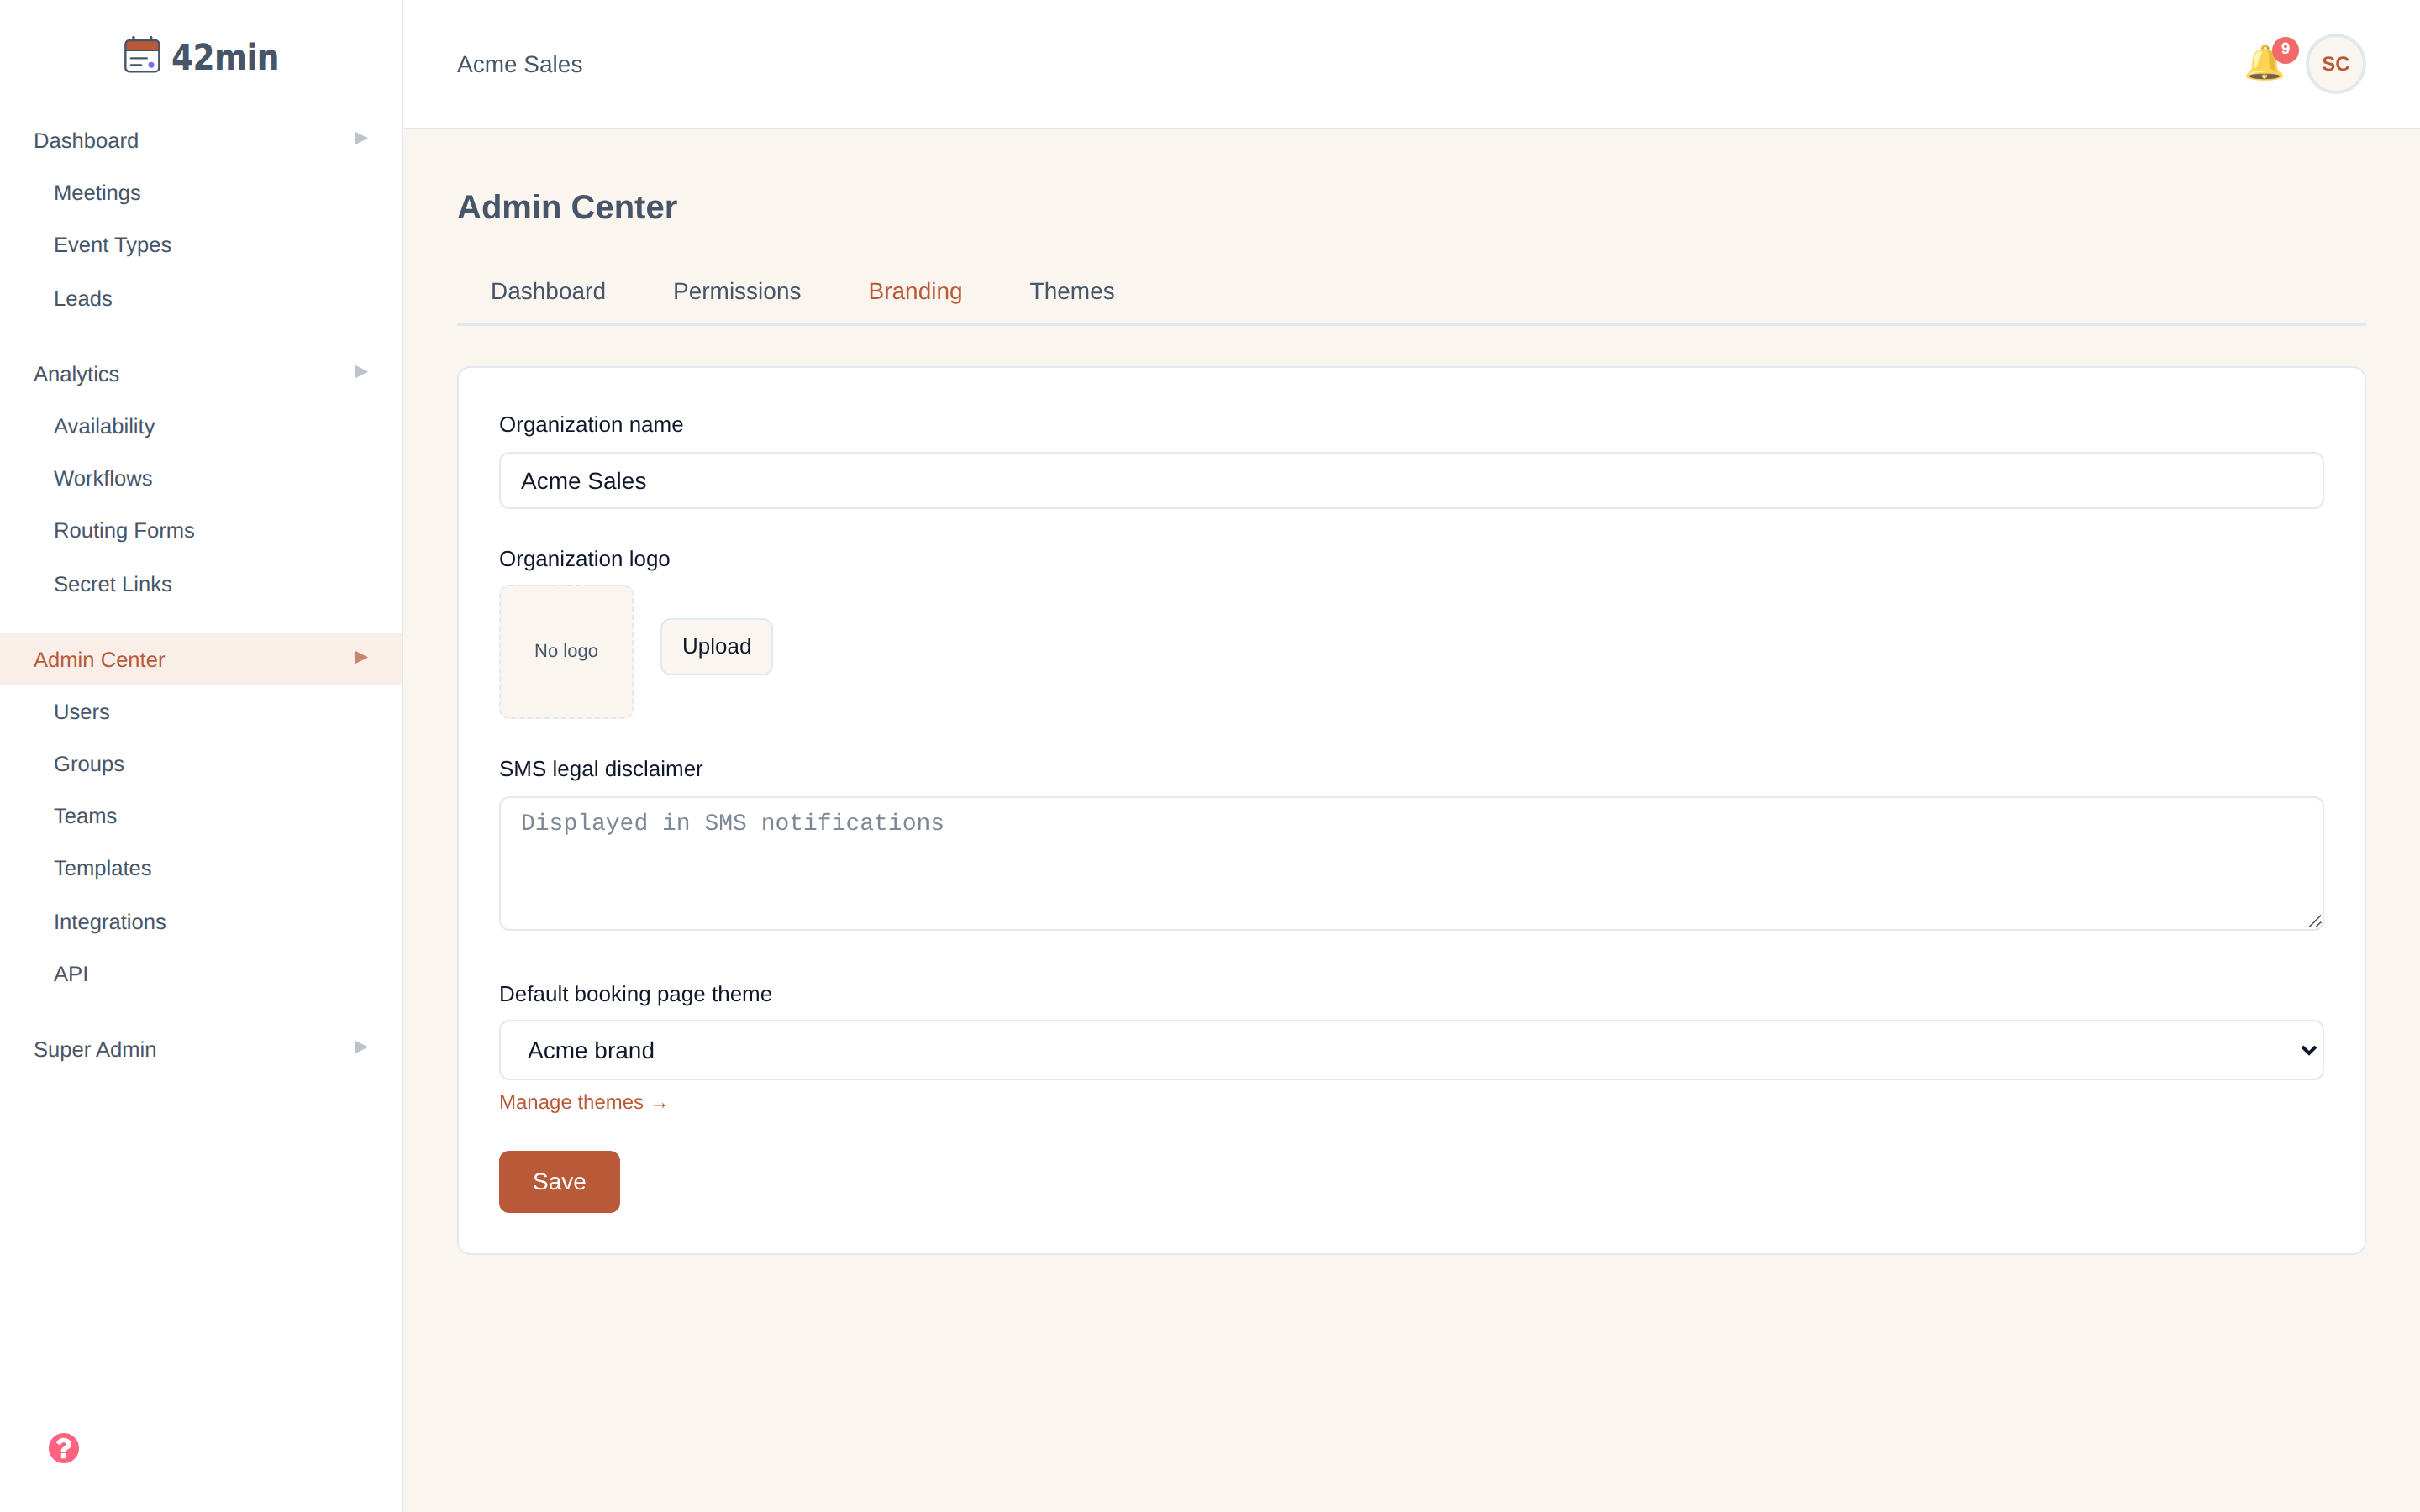The width and height of the screenshot is (2420, 1512).
Task: Open Meetings in the sidebar
Action: (x=97, y=193)
